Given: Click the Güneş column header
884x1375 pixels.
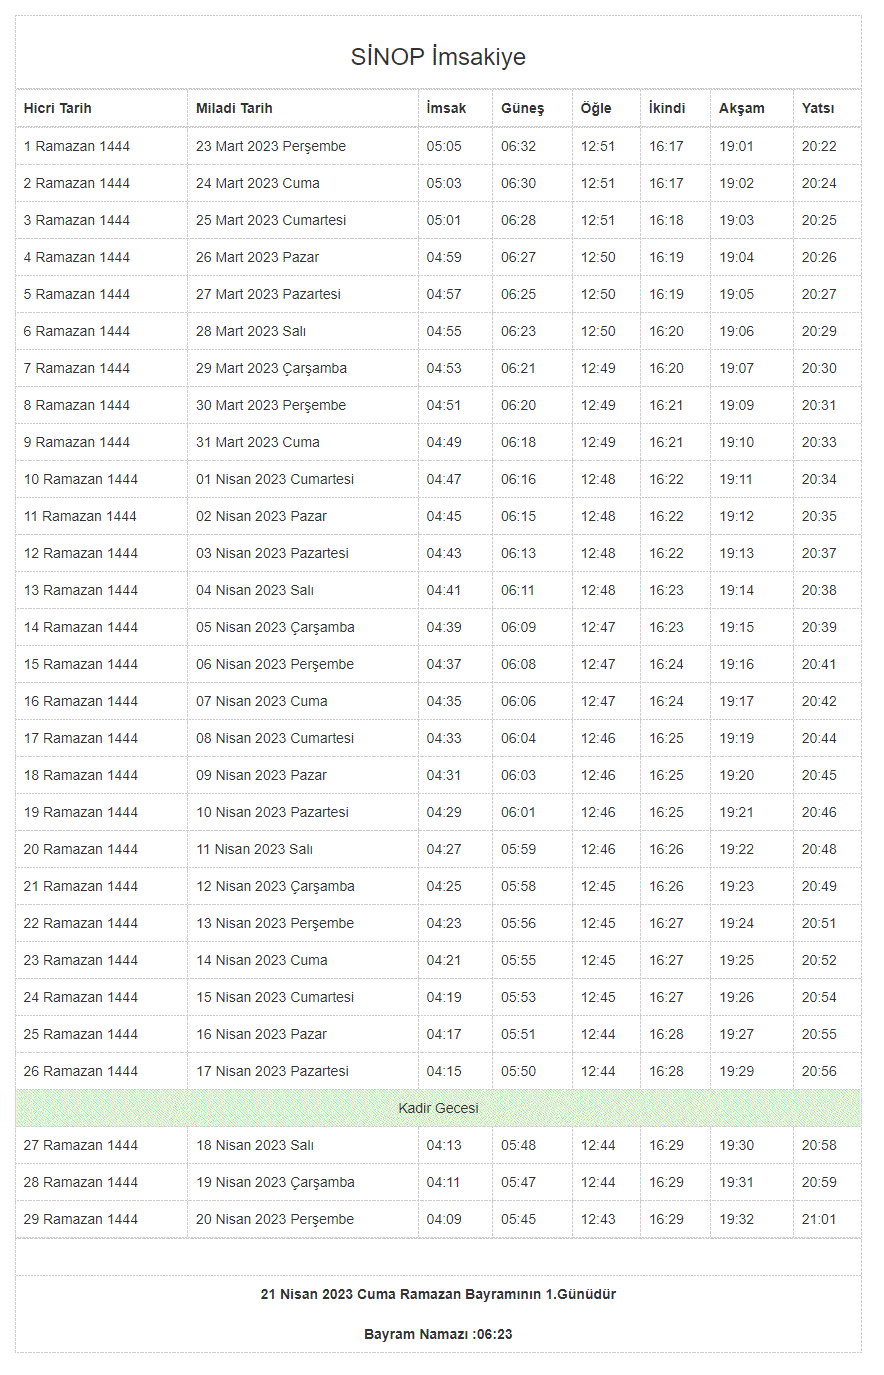Looking at the screenshot, I should pyautogui.click(x=522, y=108).
